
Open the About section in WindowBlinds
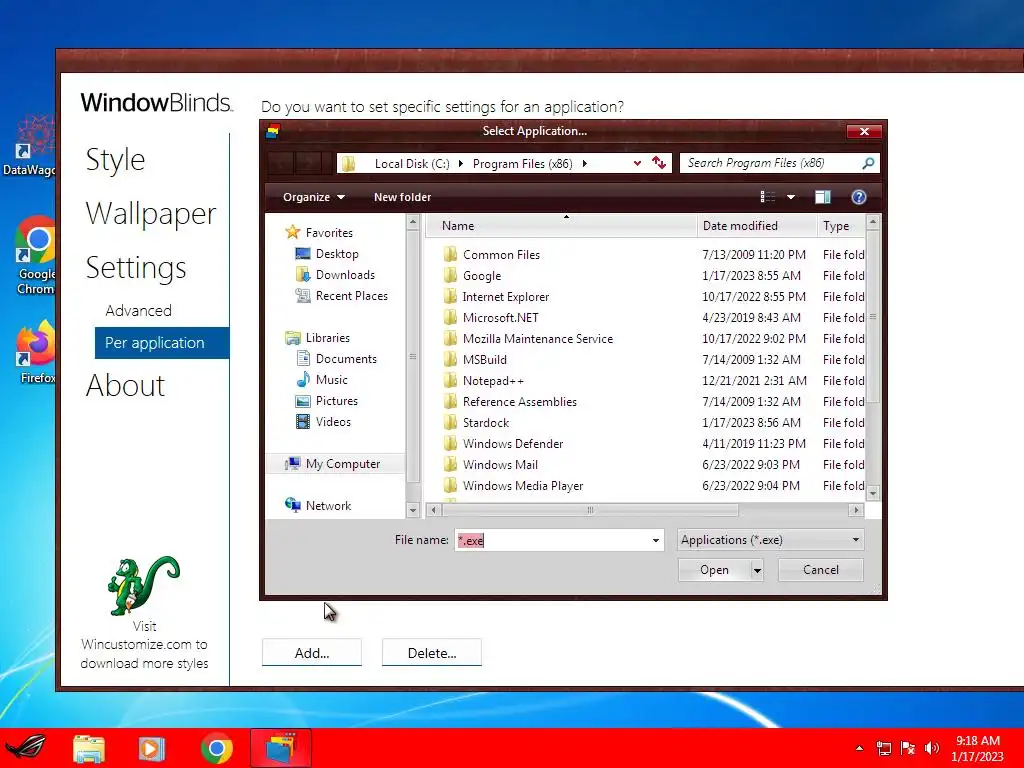coord(125,385)
